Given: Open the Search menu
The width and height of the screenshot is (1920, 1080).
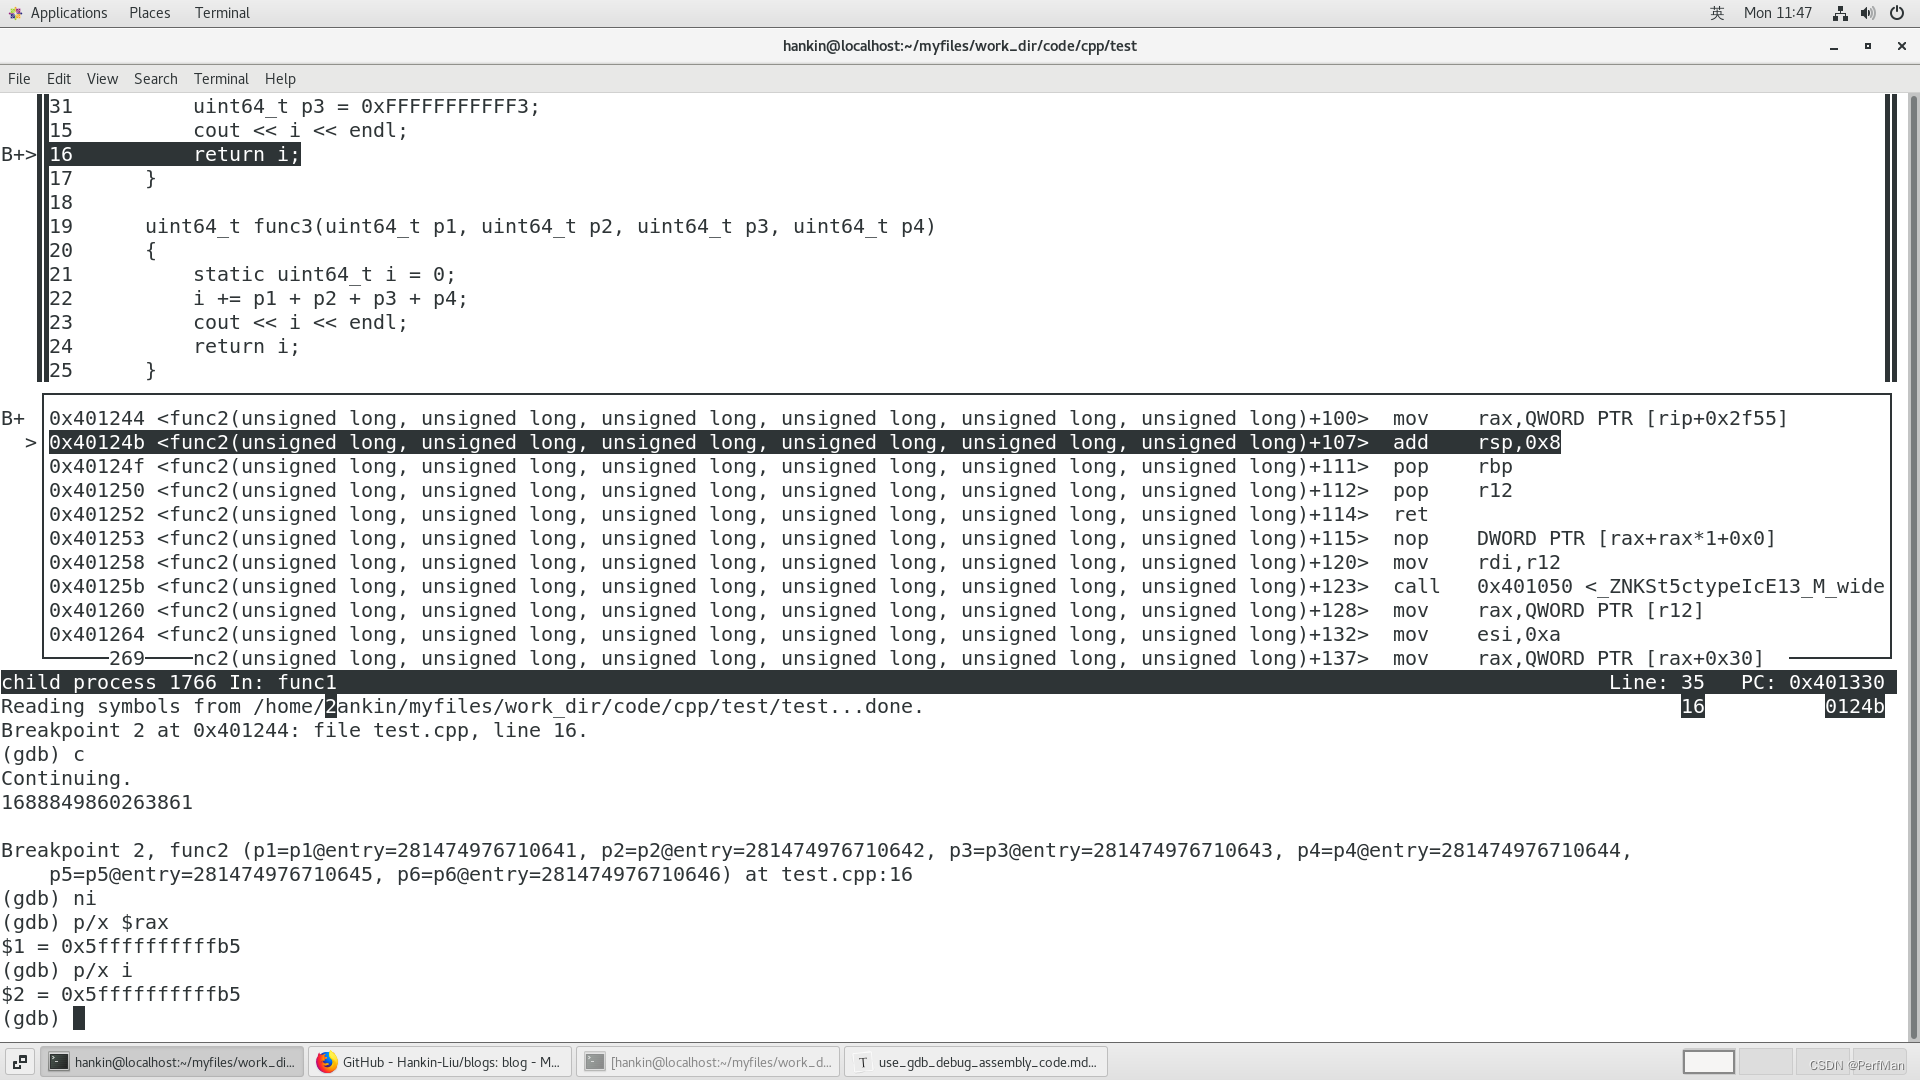Looking at the screenshot, I should 155,79.
